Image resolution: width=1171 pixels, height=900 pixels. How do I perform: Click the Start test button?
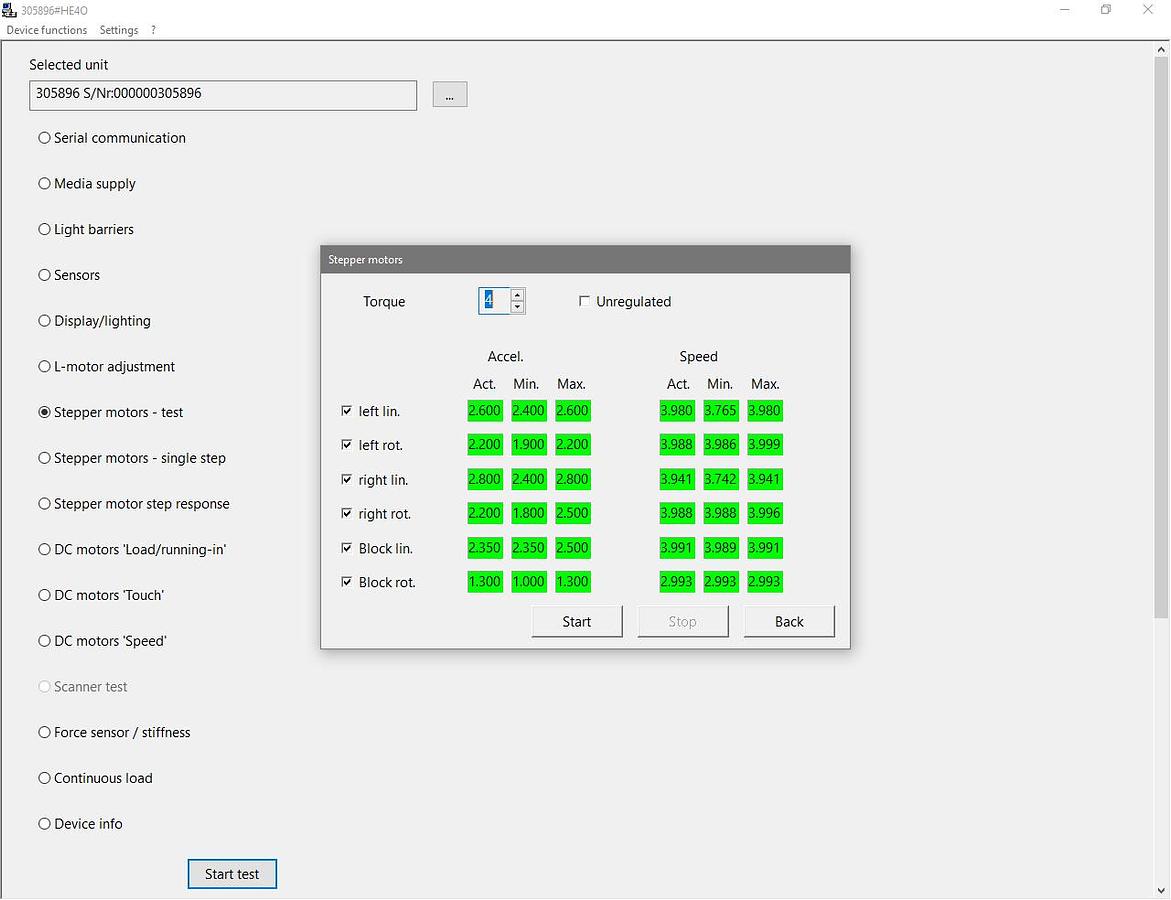(232, 874)
